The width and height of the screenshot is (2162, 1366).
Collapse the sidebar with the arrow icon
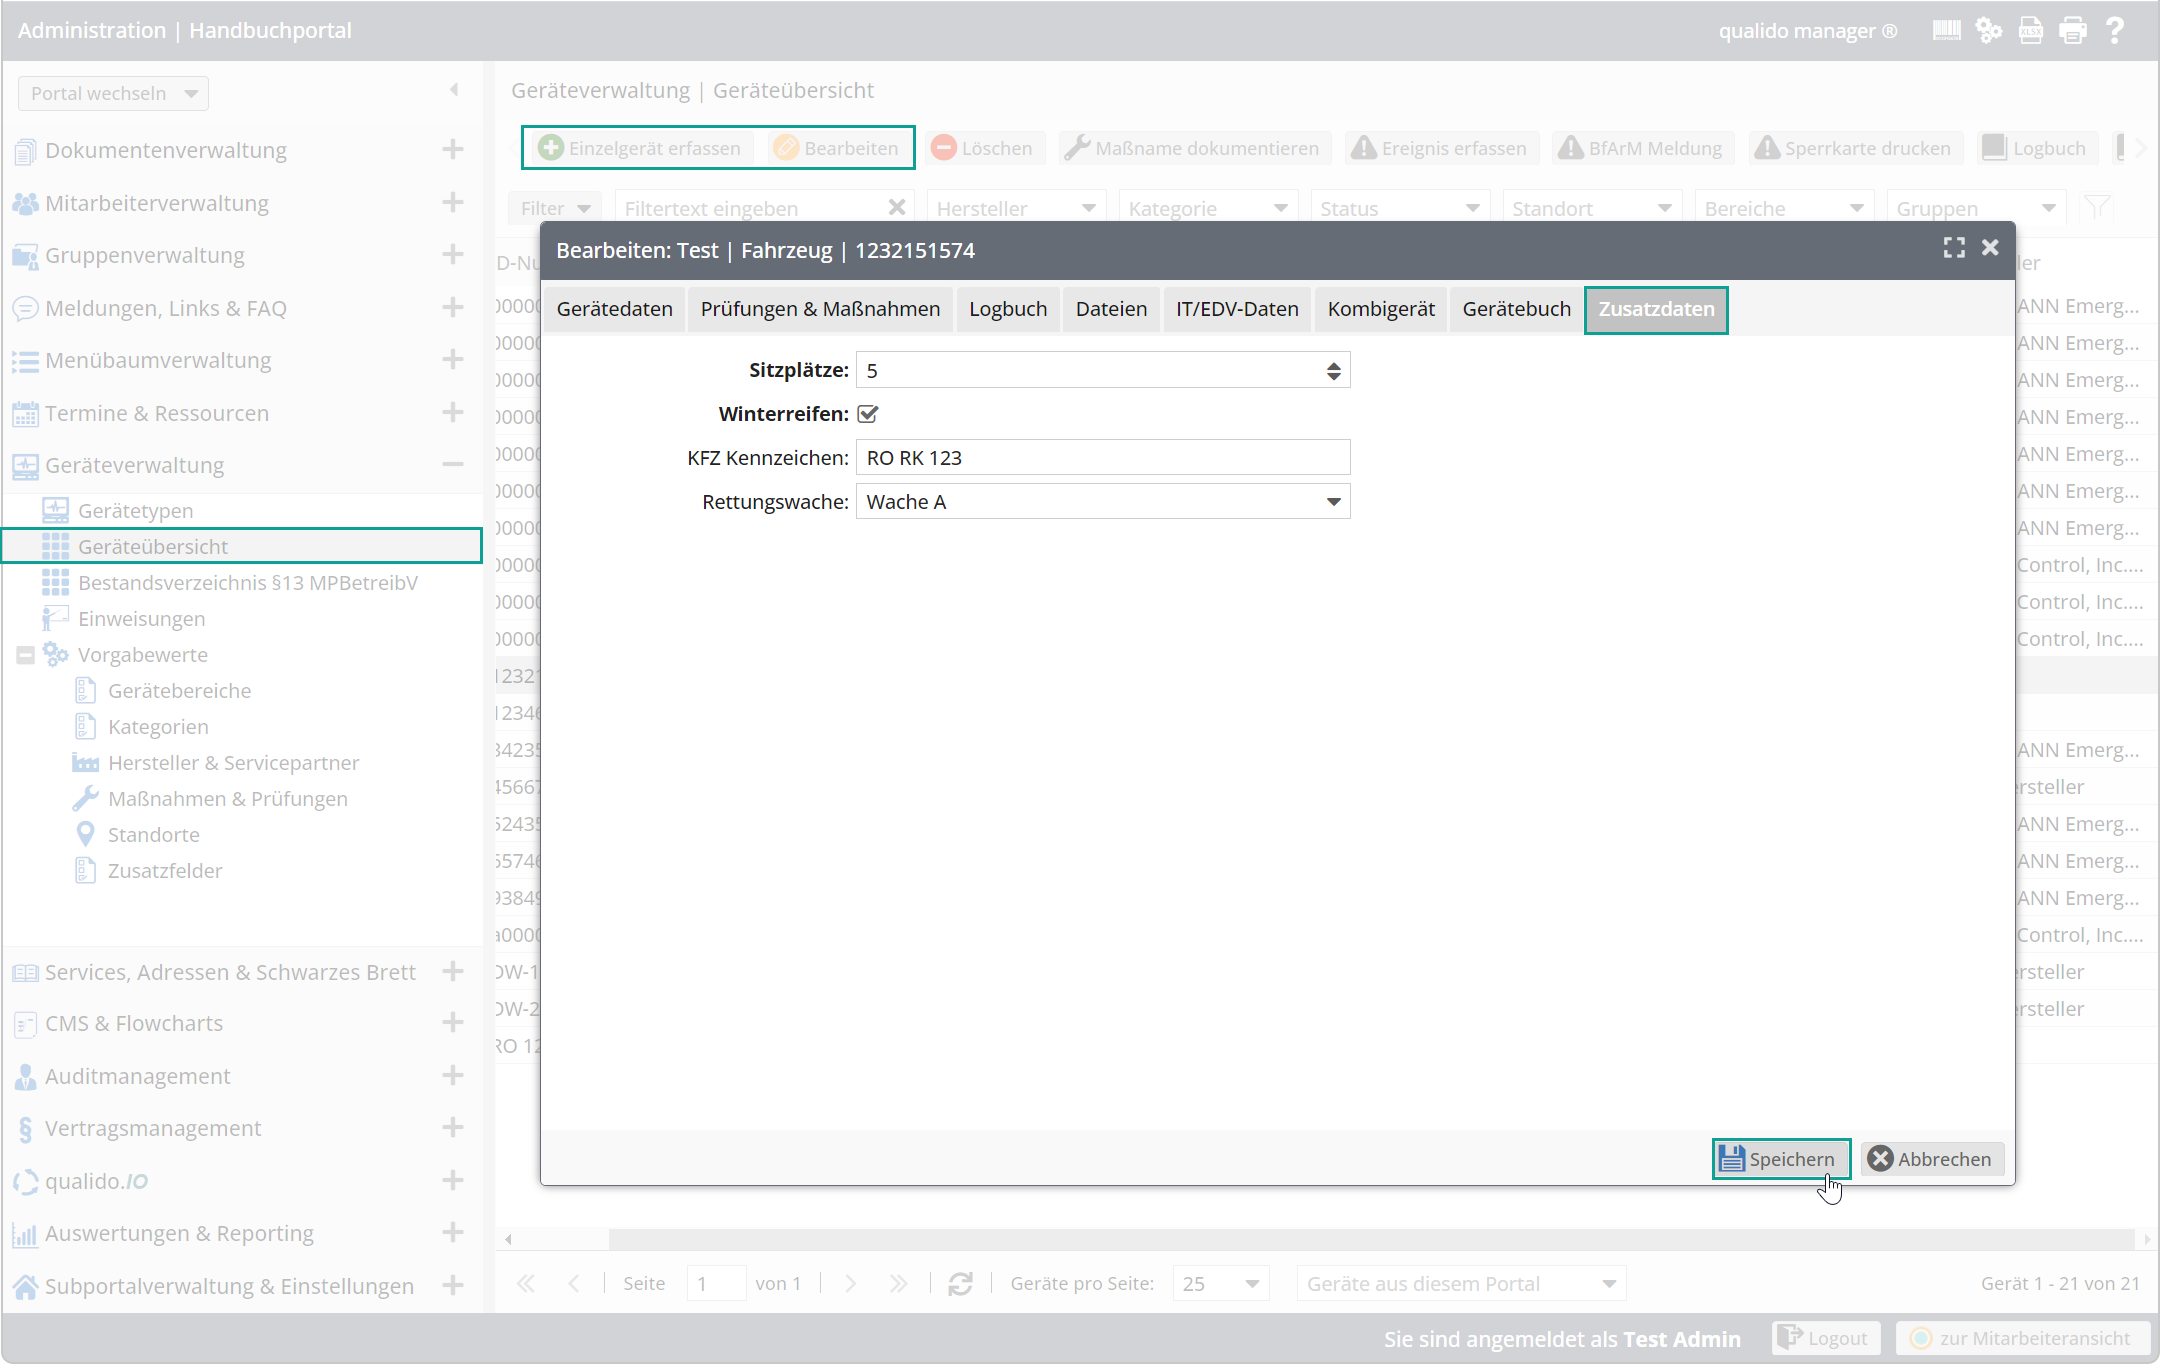(x=454, y=90)
